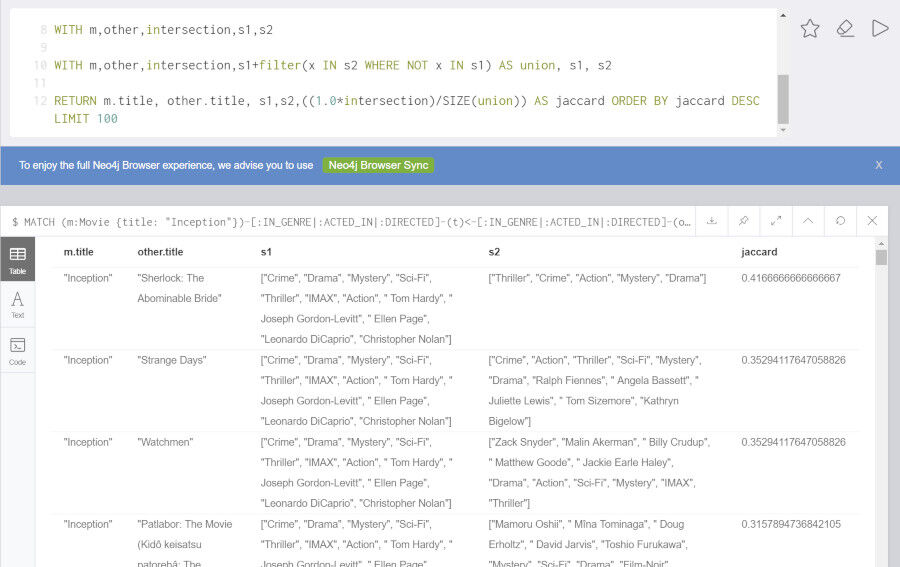Run the query with play icon
900x567 pixels.
(880, 28)
